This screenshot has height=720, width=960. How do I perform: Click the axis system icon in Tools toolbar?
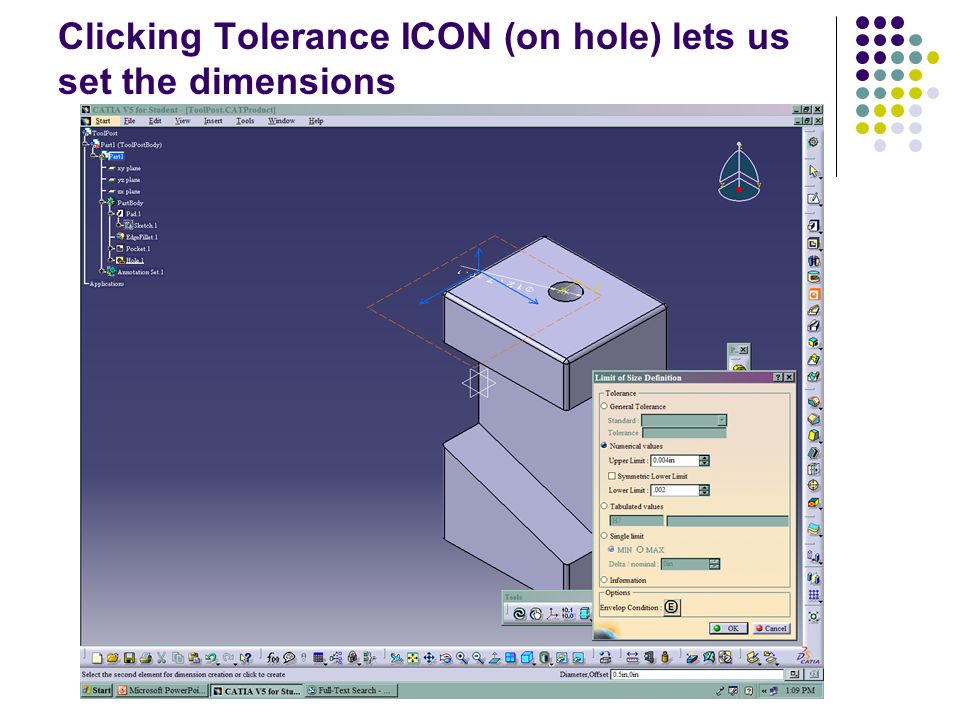click(552, 613)
